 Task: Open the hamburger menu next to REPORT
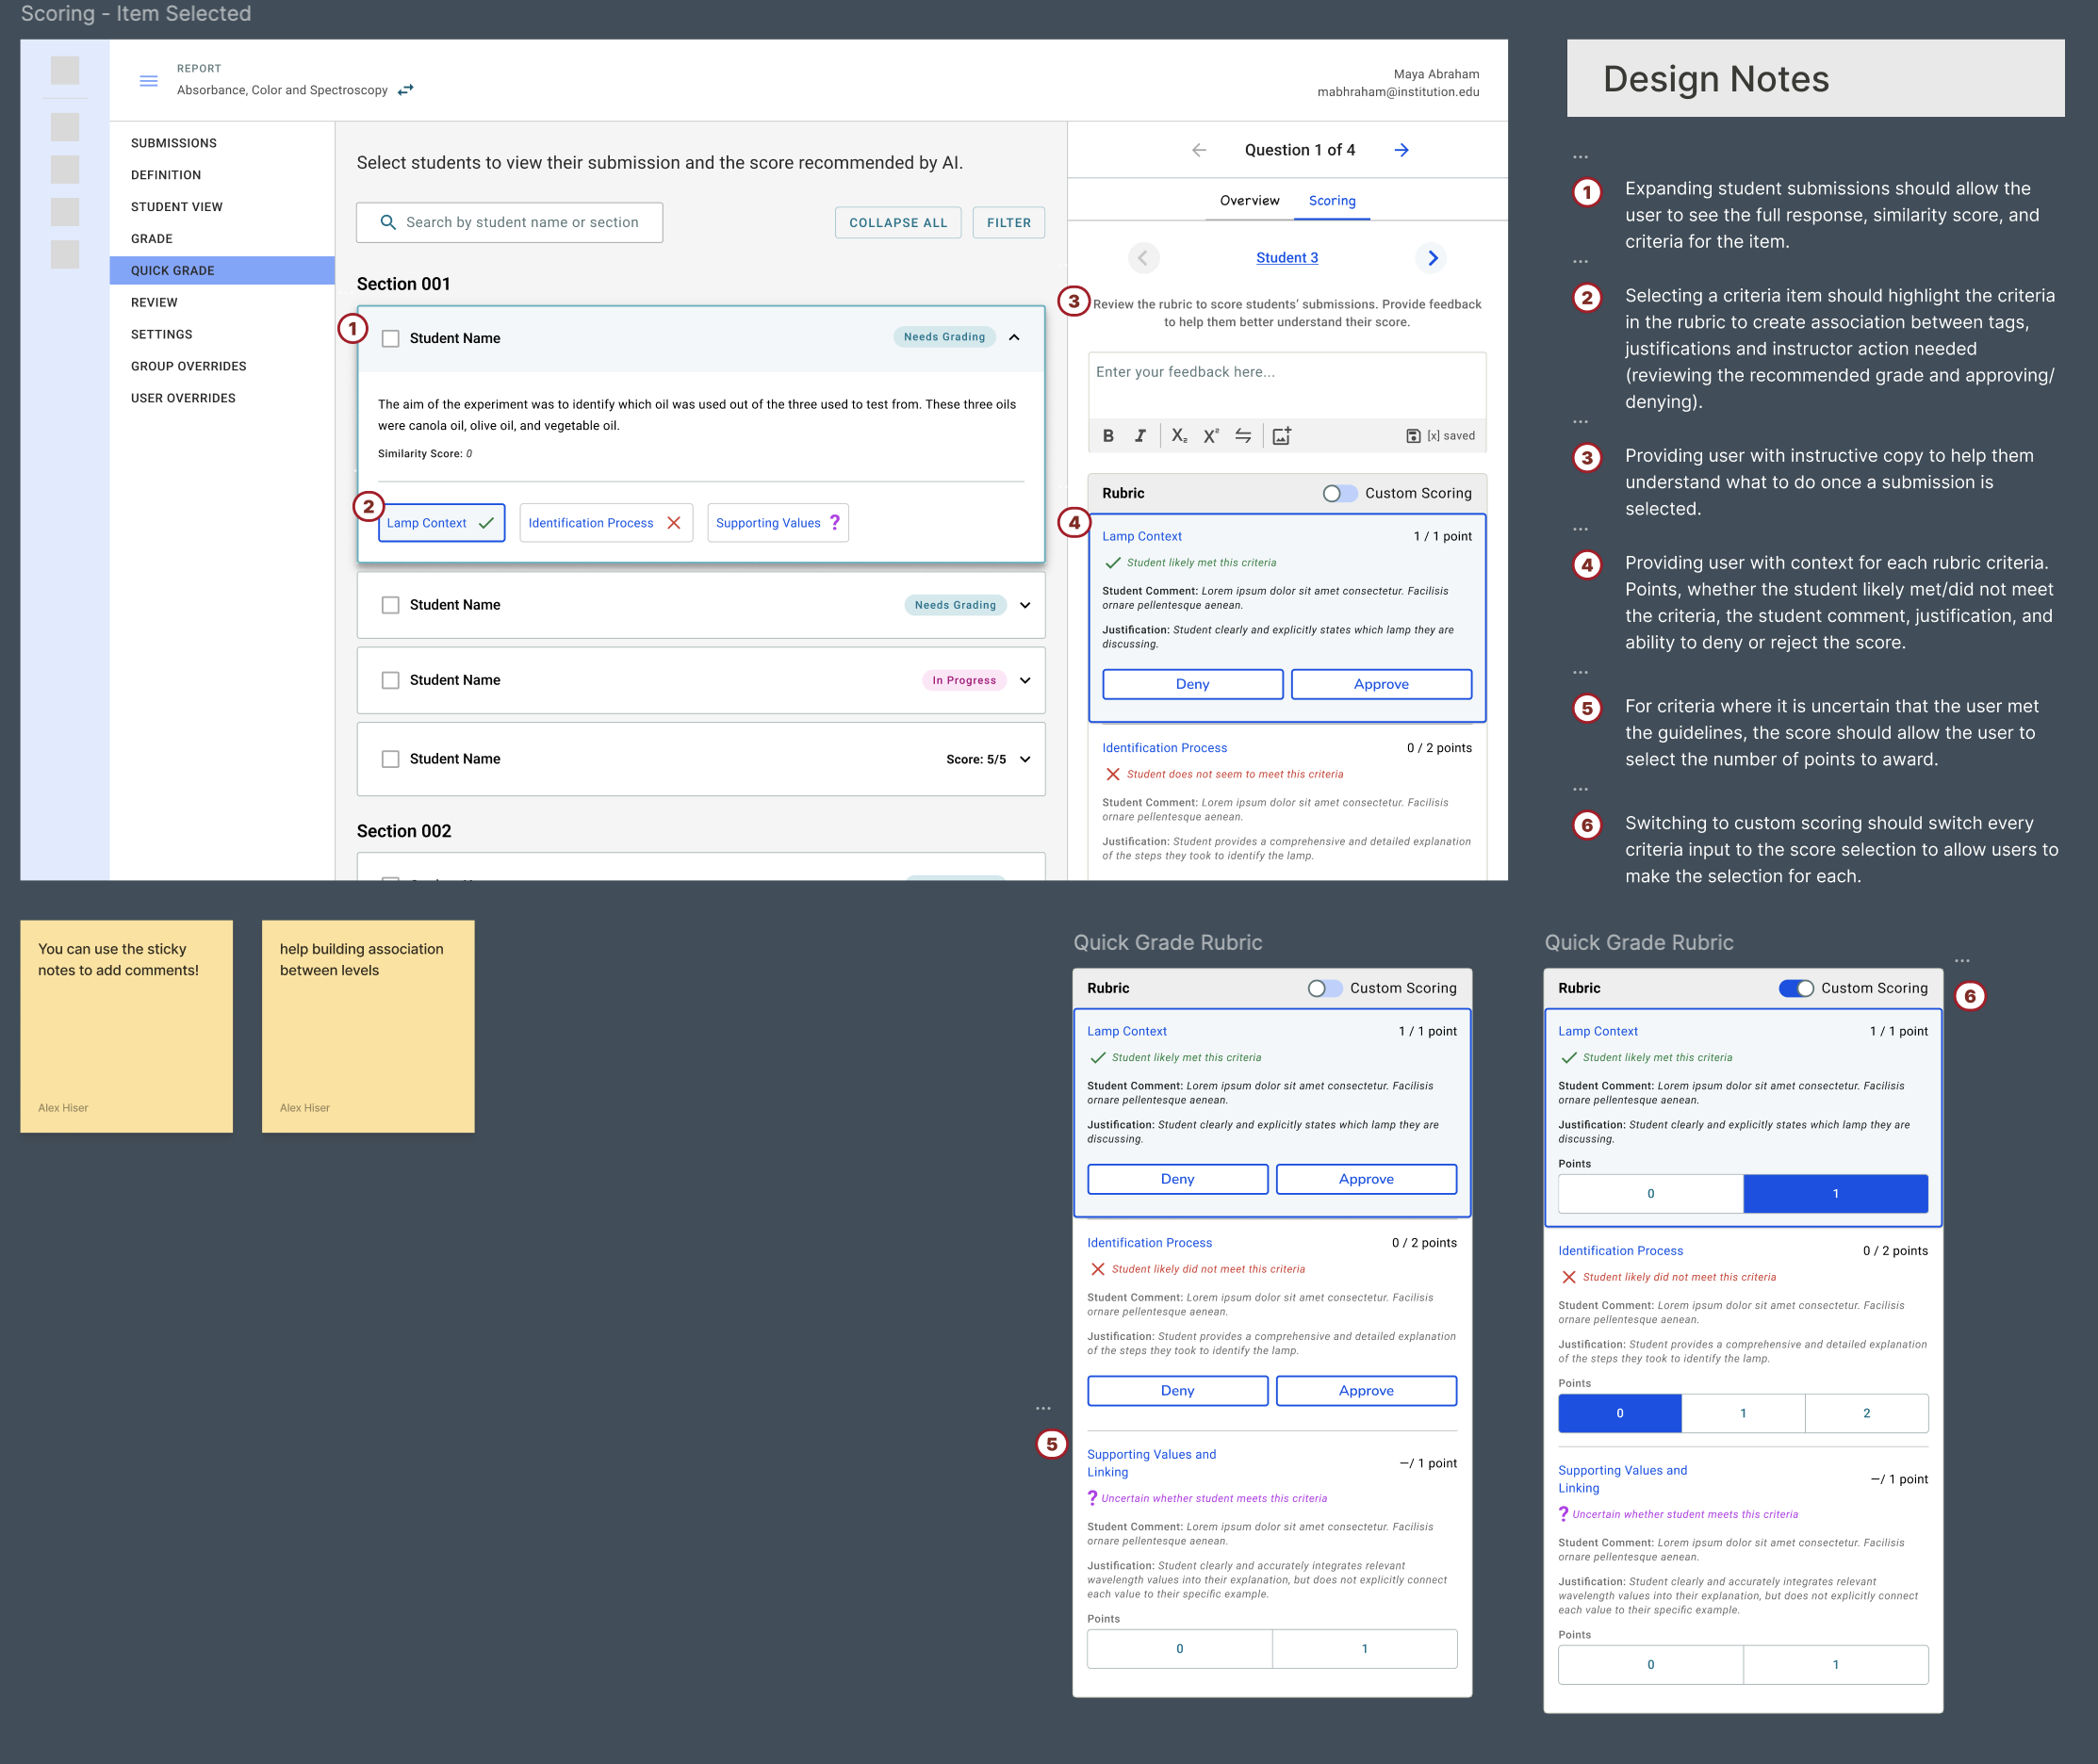148,81
